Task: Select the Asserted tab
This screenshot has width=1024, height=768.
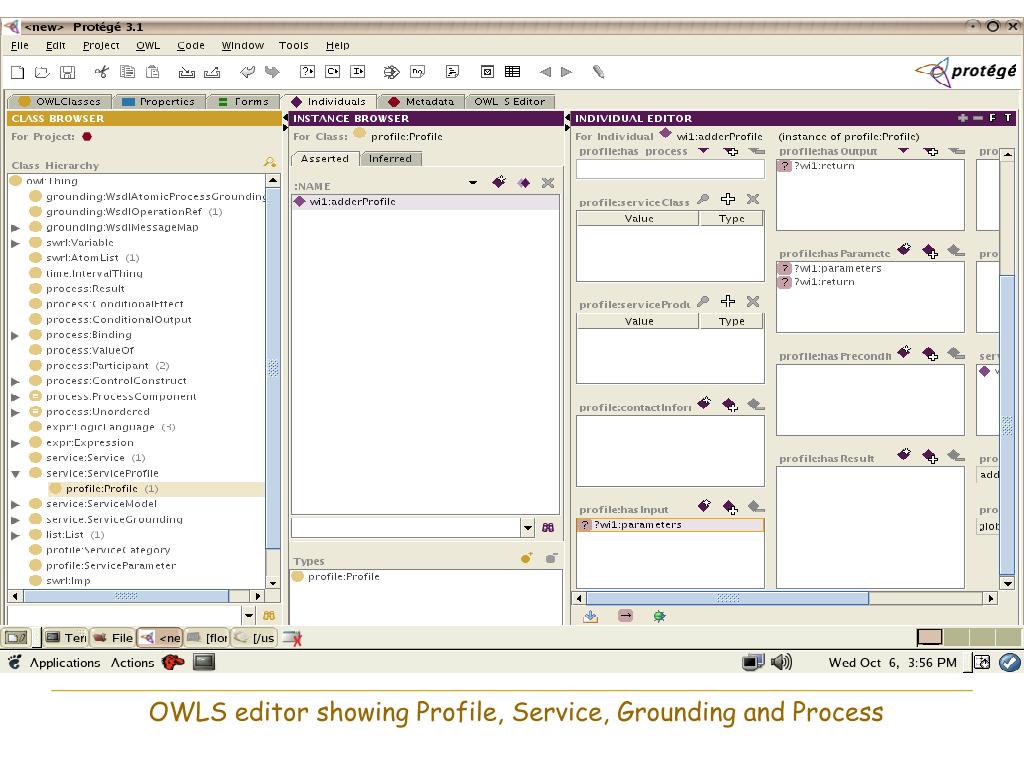Action: (325, 158)
